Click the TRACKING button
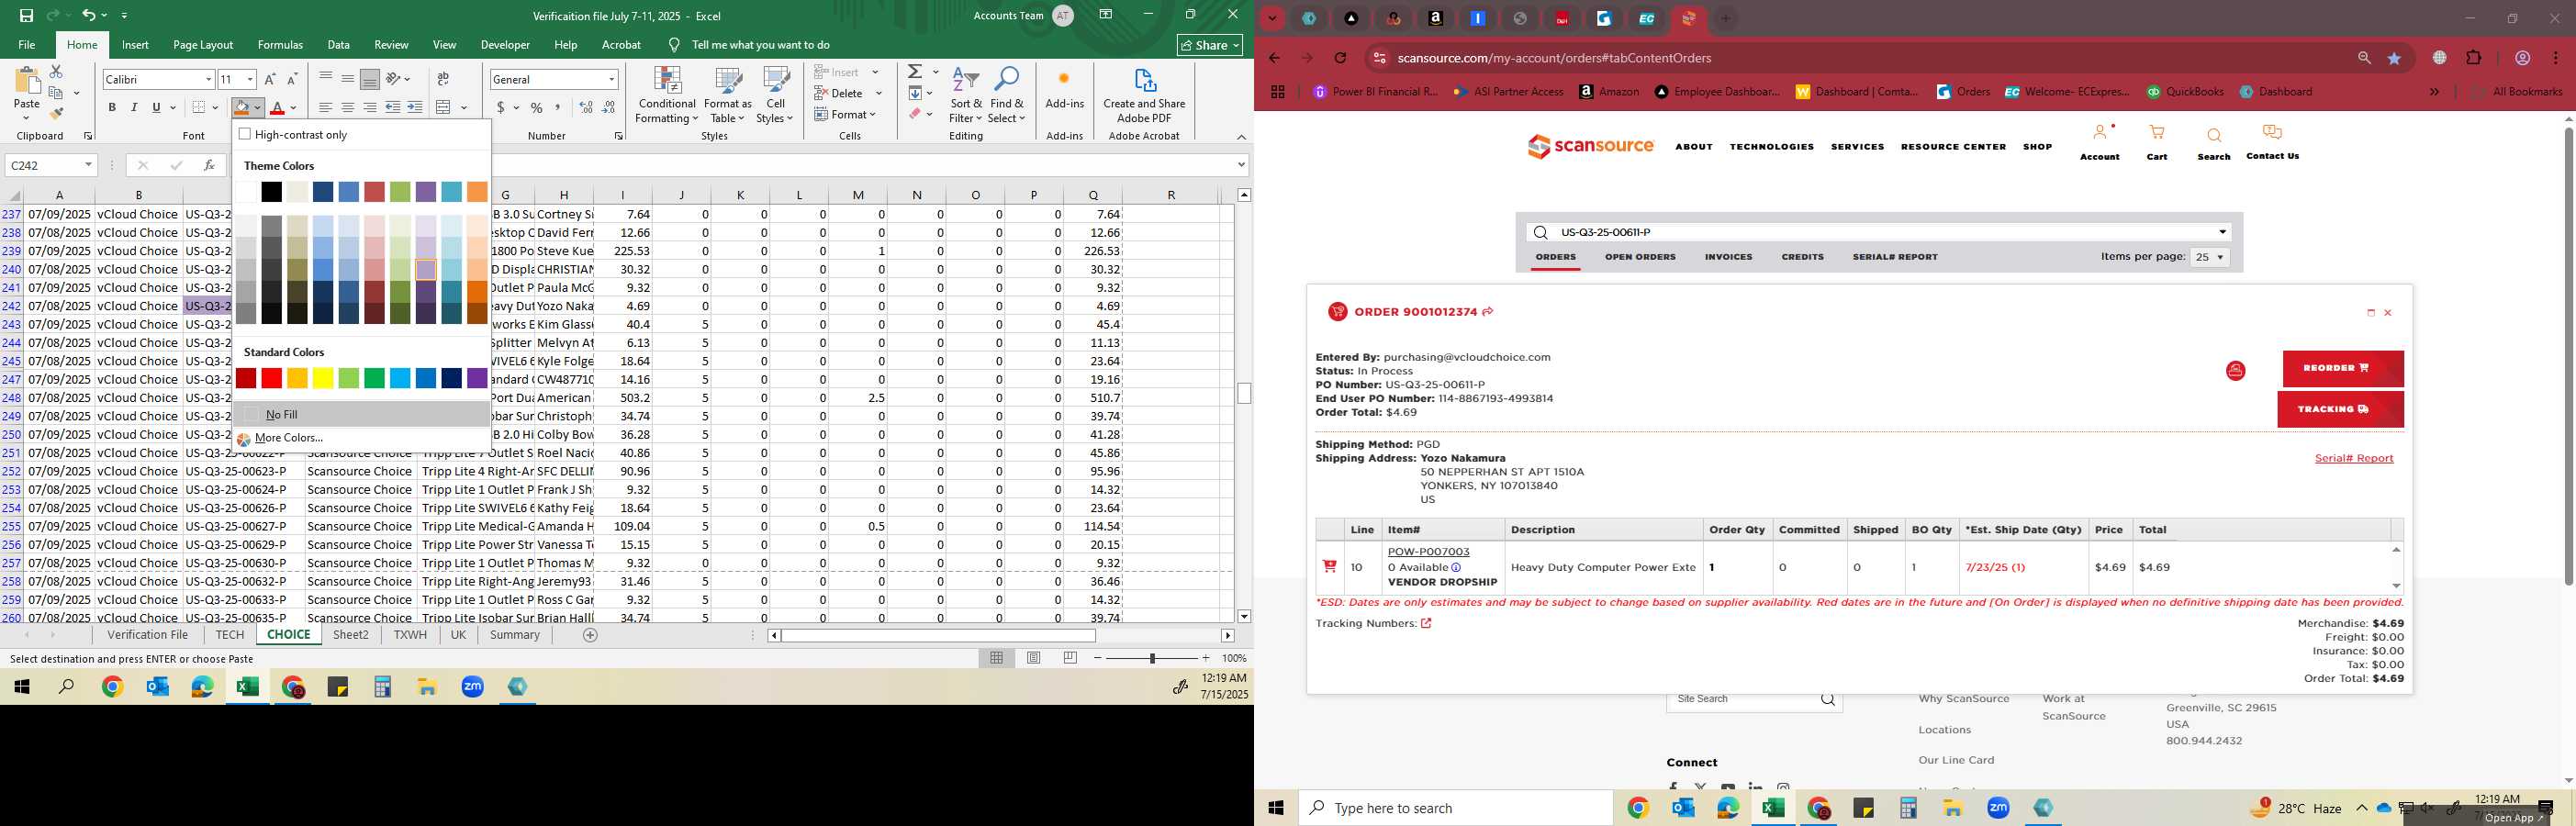The height and width of the screenshot is (826, 2576). [2340, 409]
